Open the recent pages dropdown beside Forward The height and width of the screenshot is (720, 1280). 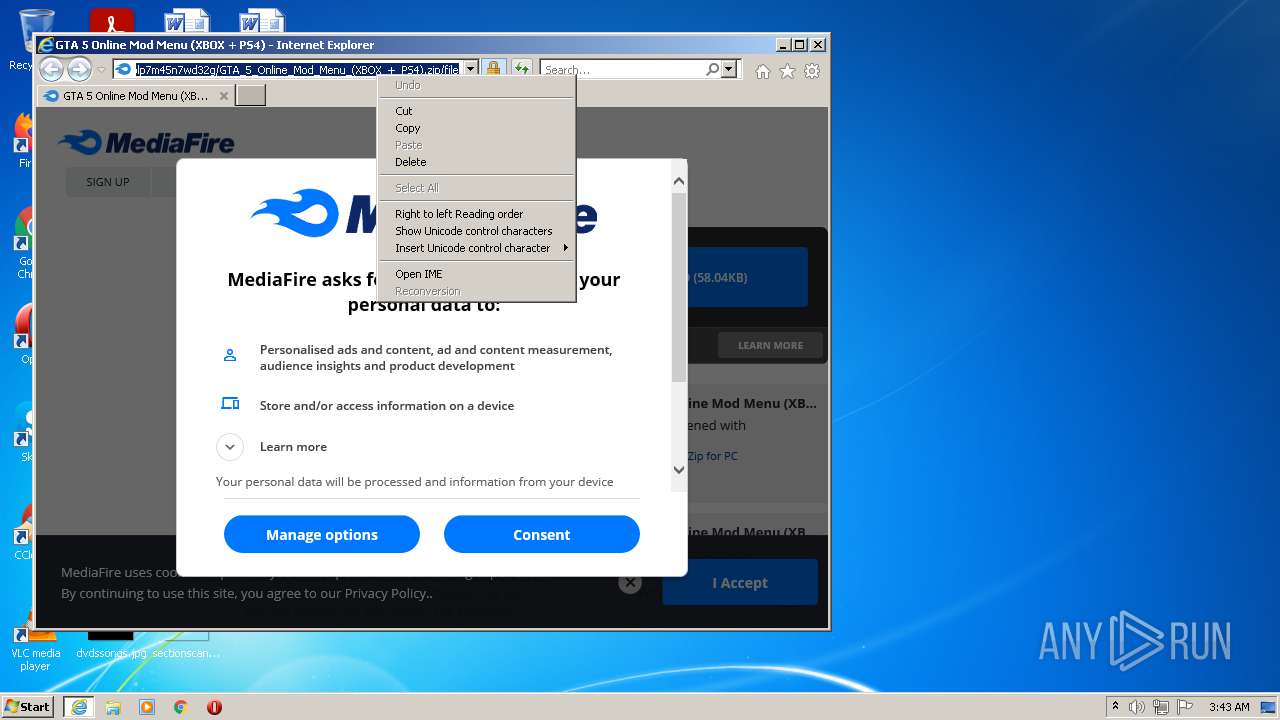[x=101, y=70]
